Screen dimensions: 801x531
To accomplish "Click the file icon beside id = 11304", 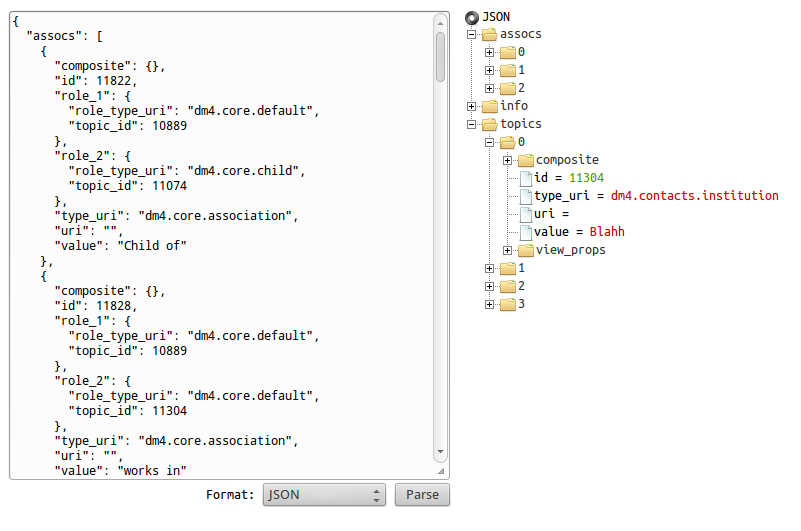I will tap(526, 178).
